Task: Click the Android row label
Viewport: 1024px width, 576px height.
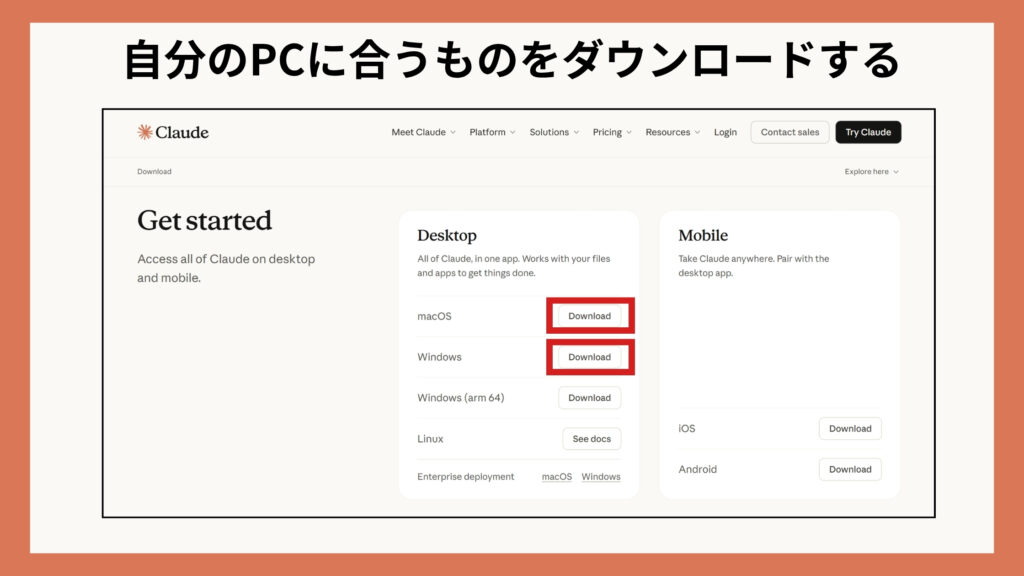Action: click(697, 469)
